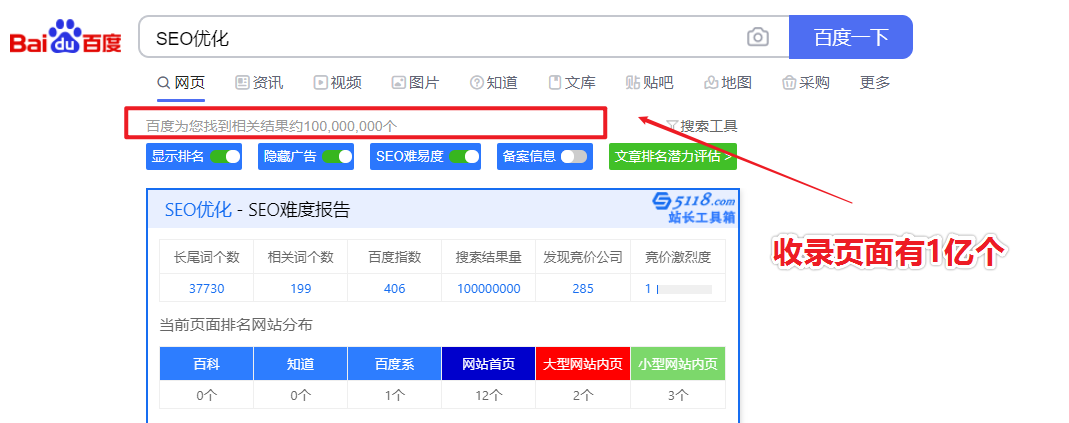1069x423 pixels.
Task: Open the 贴吧 tab
Action: coord(650,83)
